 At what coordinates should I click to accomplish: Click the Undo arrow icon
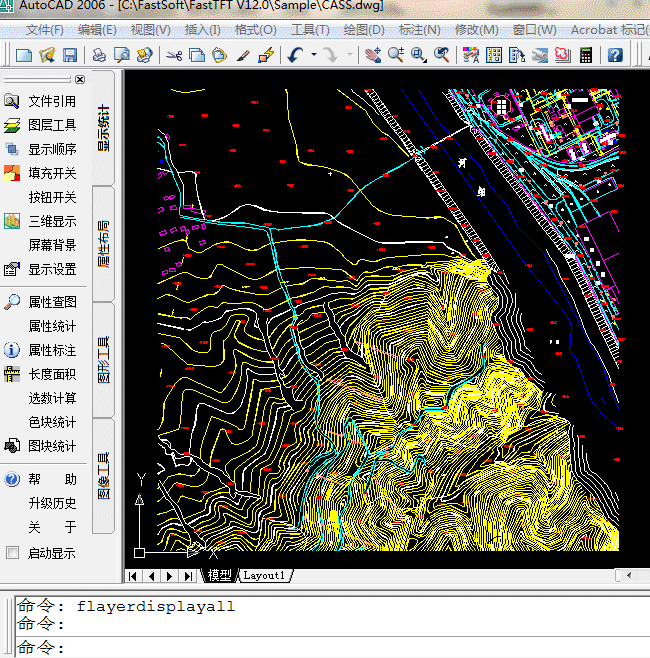coord(296,55)
